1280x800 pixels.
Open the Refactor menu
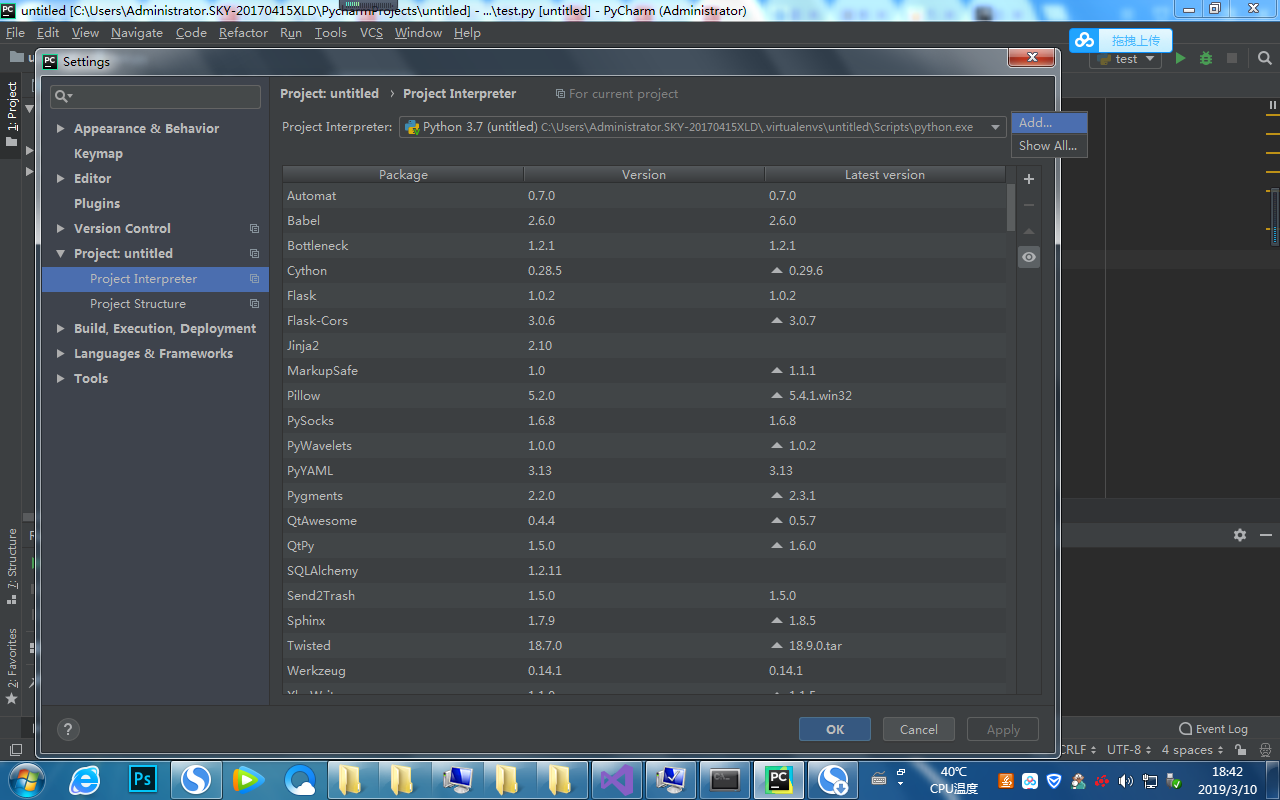coord(243,33)
